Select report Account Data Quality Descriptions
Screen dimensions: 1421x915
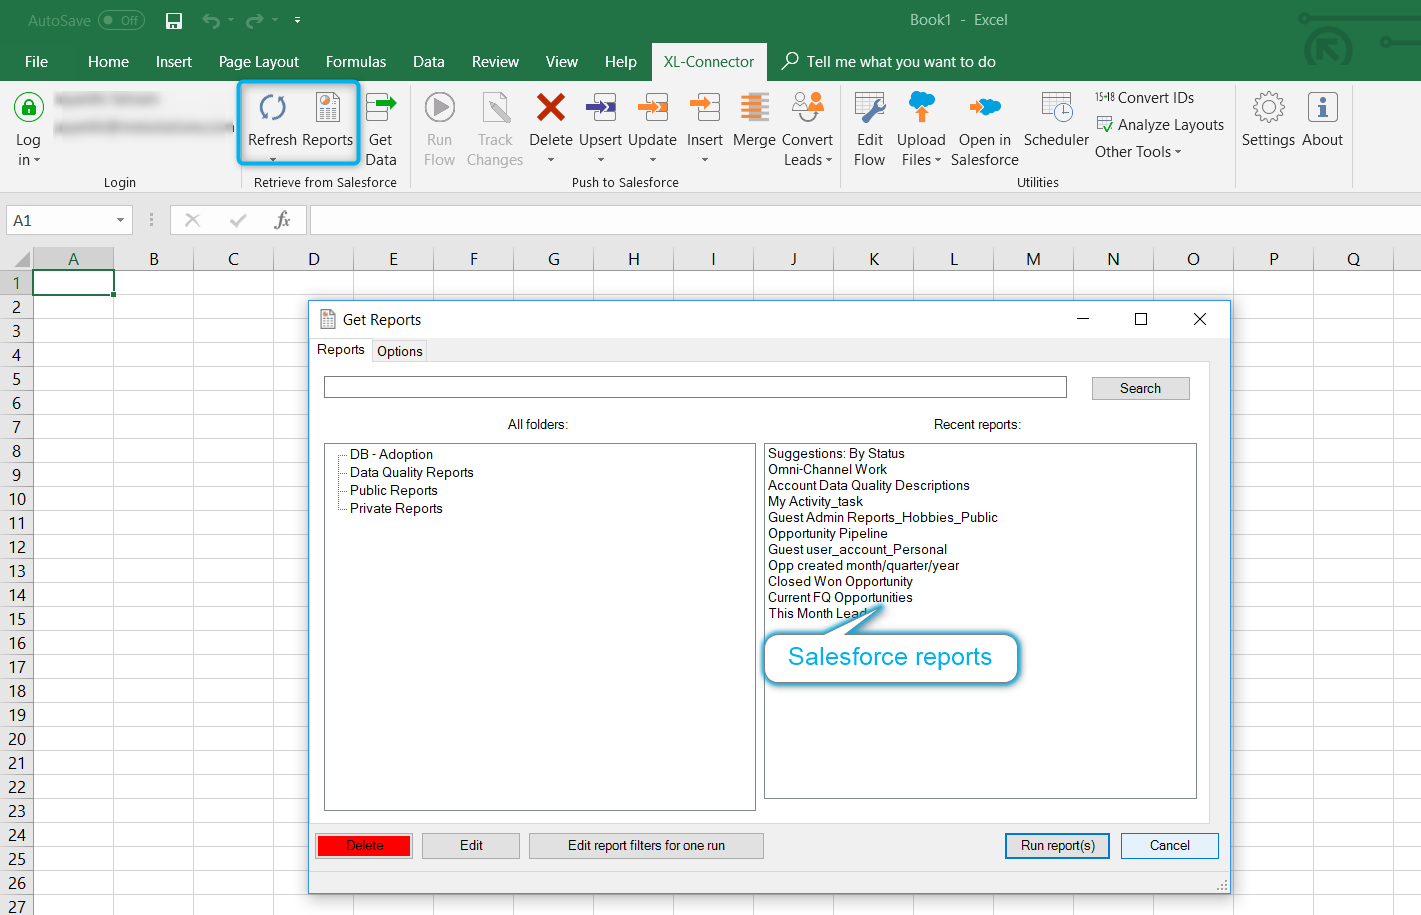pyautogui.click(x=869, y=485)
